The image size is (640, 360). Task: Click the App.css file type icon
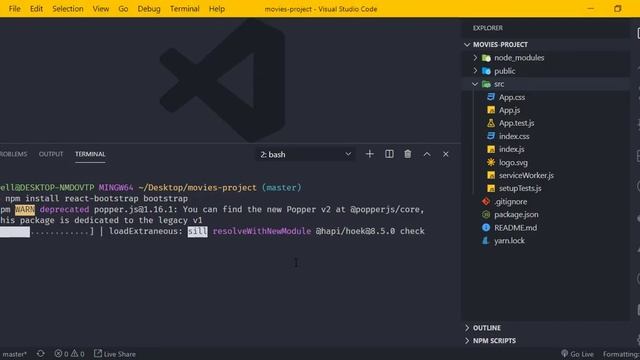[491, 97]
